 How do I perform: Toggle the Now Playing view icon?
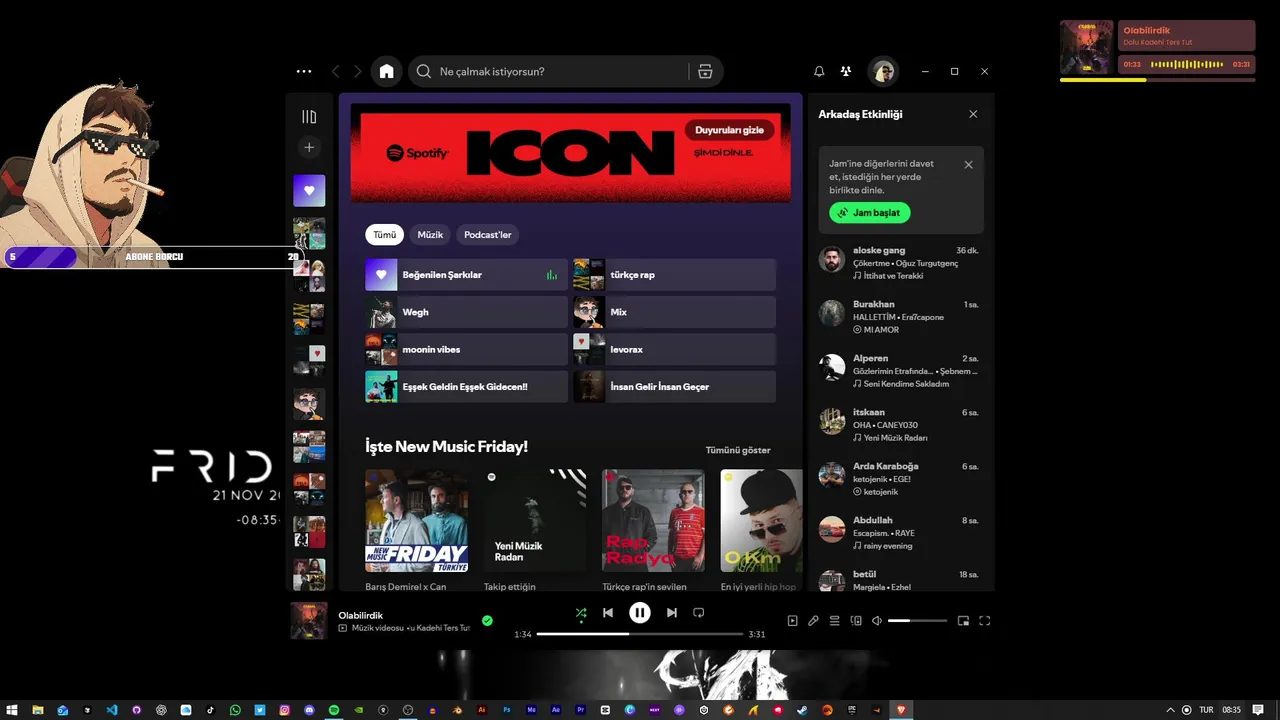pyautogui.click(x=792, y=621)
